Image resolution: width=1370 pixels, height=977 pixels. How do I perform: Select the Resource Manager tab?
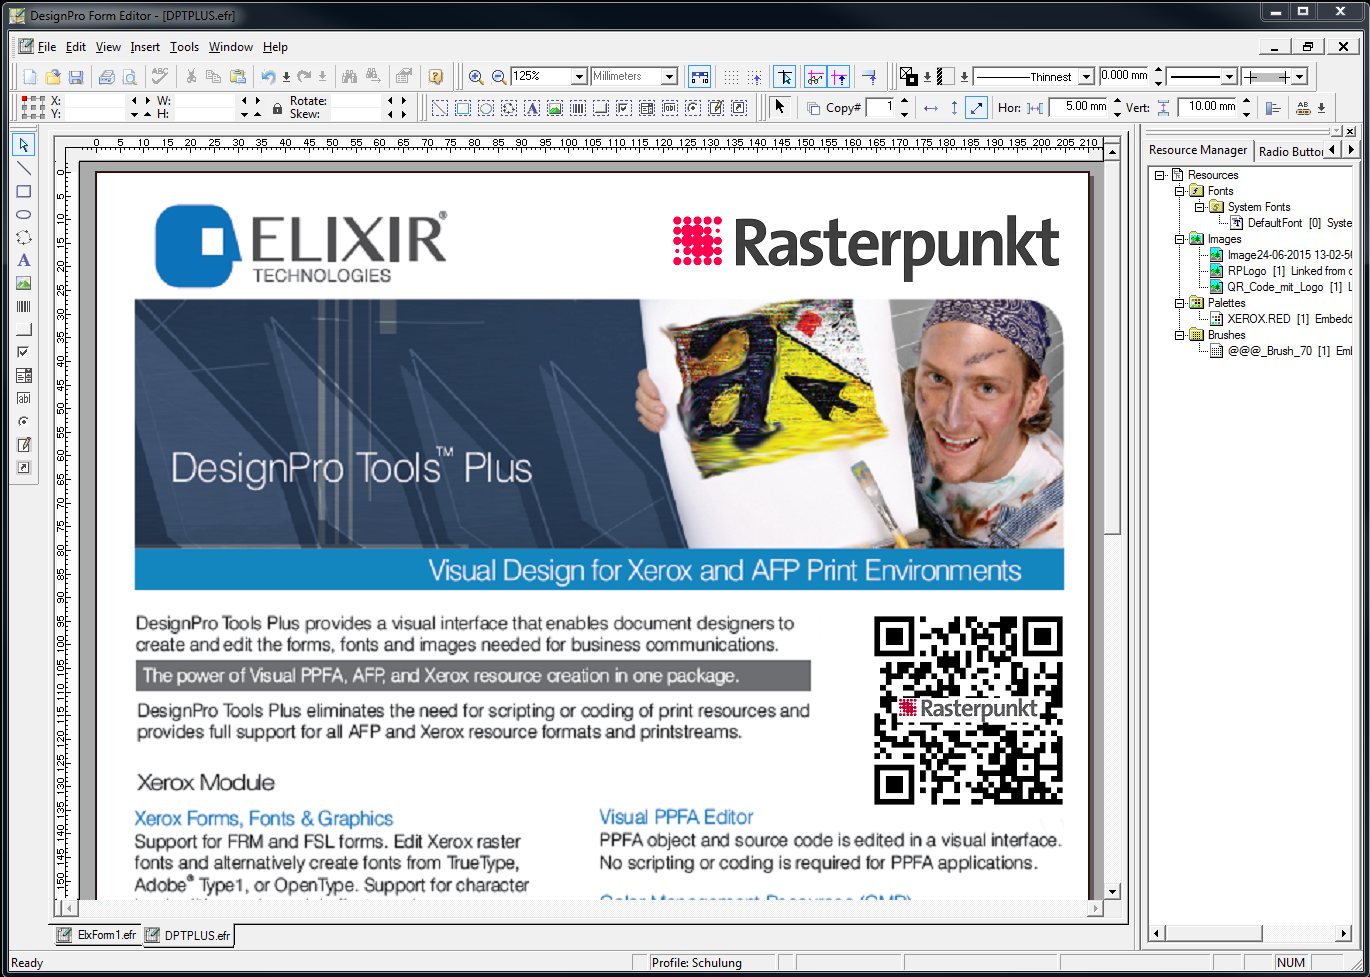point(1198,150)
